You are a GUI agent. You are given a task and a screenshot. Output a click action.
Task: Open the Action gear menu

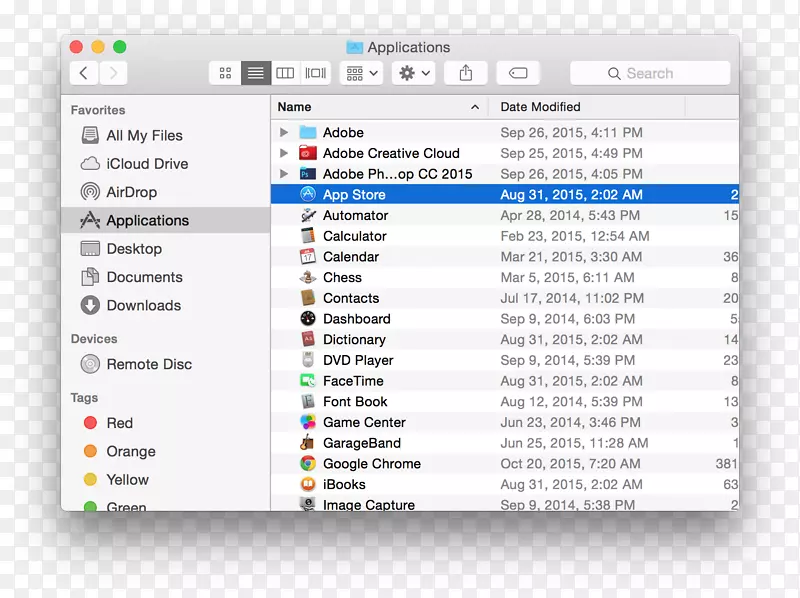tap(414, 73)
